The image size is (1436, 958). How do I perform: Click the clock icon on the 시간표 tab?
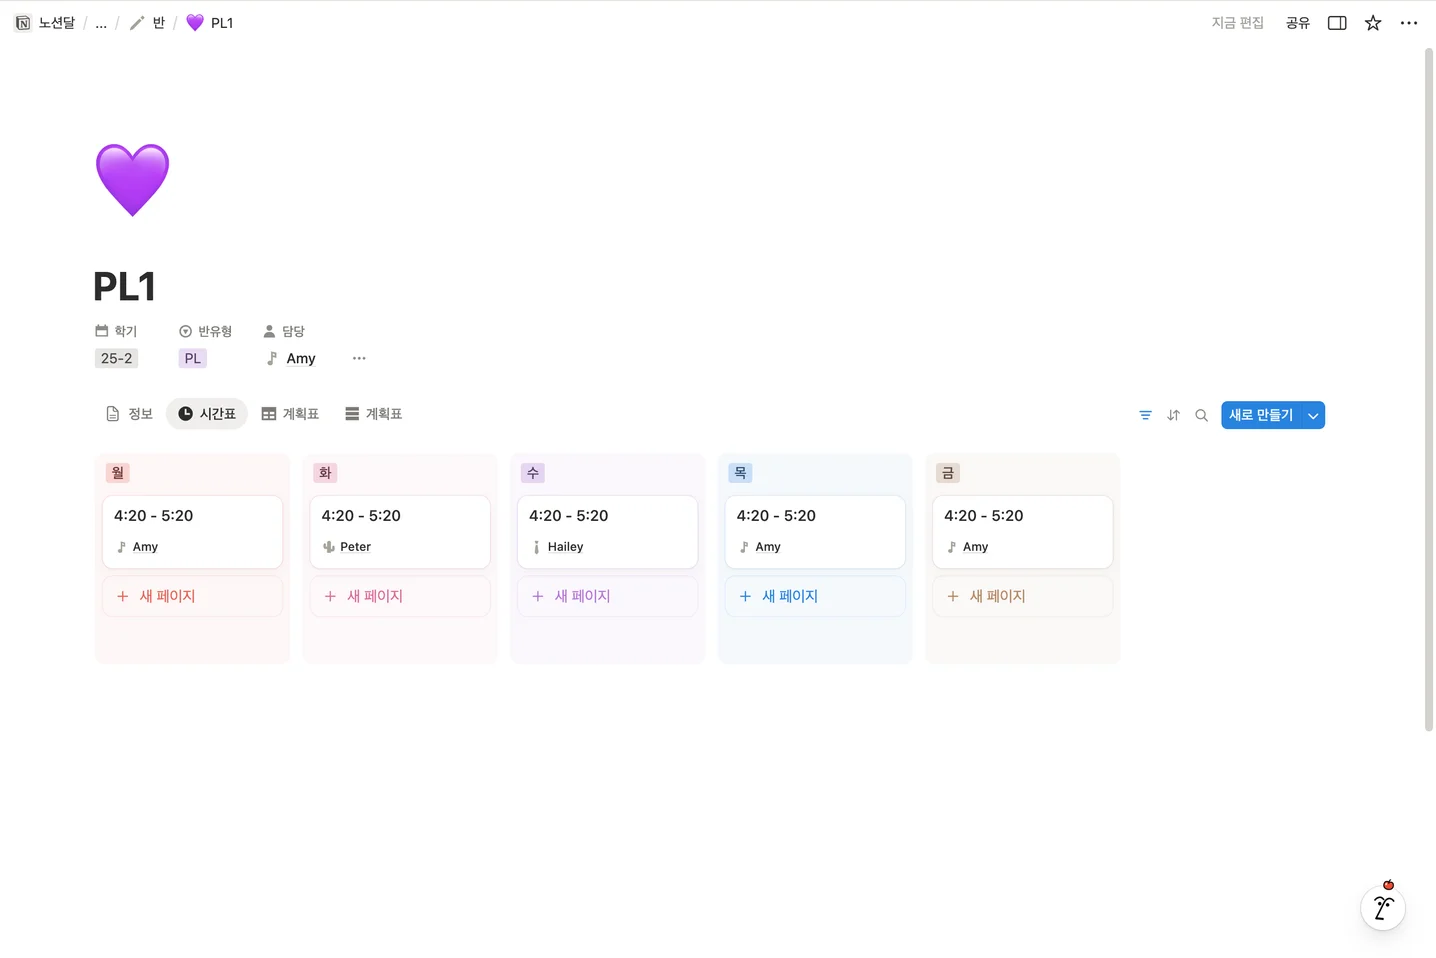185,412
